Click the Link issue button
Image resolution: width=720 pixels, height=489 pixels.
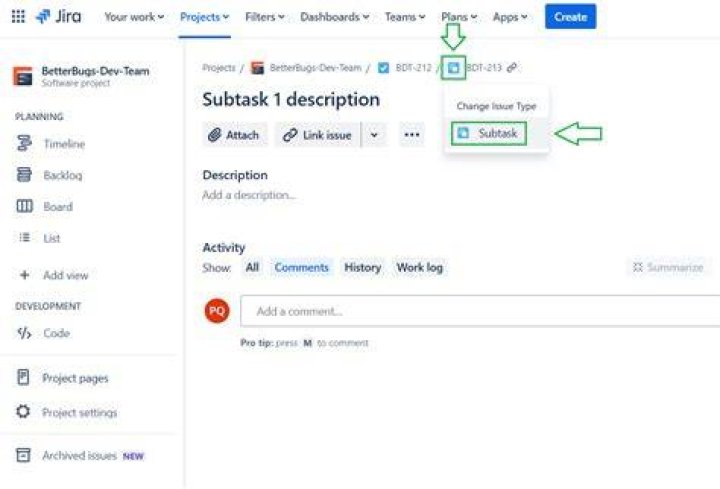click(318, 135)
